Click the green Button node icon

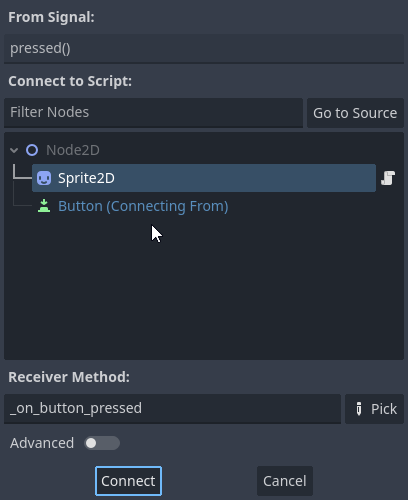(x=44, y=206)
